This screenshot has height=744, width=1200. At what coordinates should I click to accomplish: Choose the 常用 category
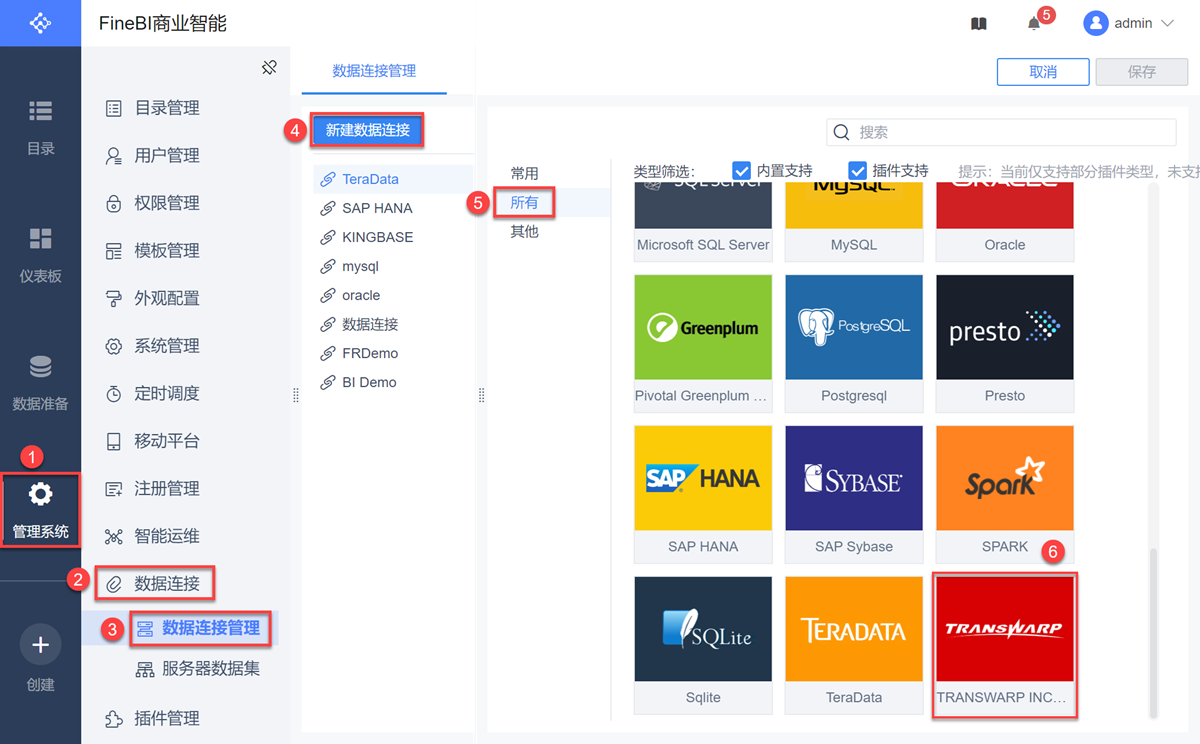[x=525, y=173]
